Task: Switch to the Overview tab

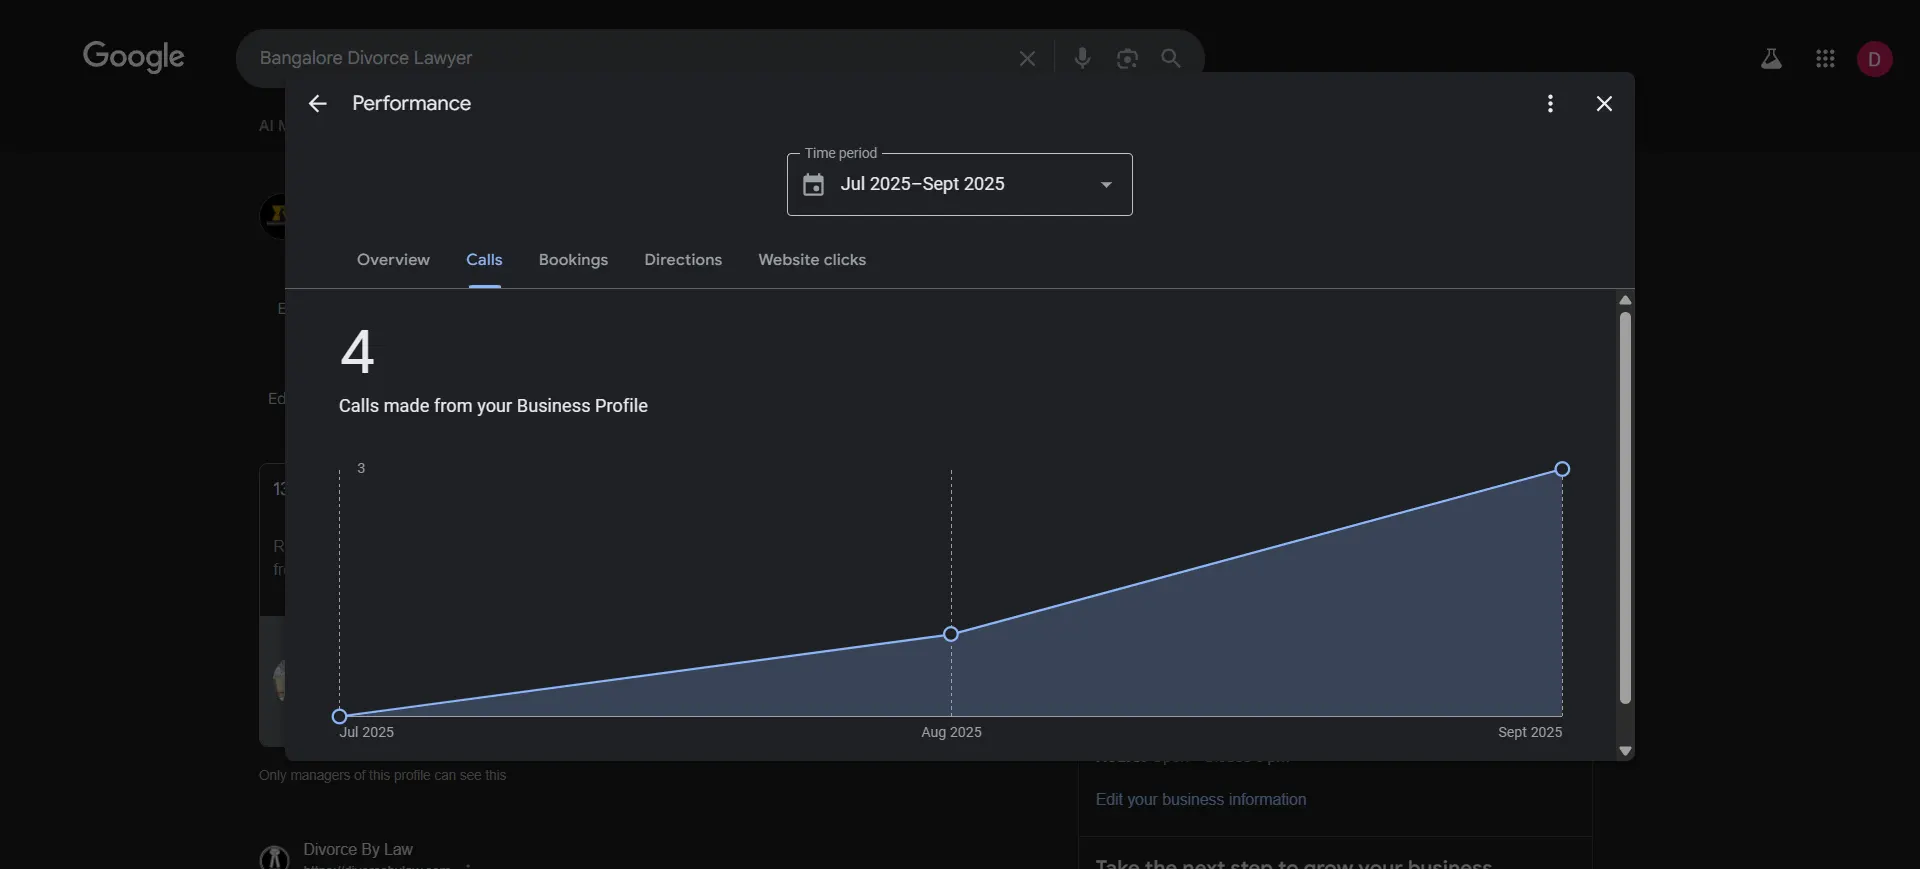Action: 393,260
